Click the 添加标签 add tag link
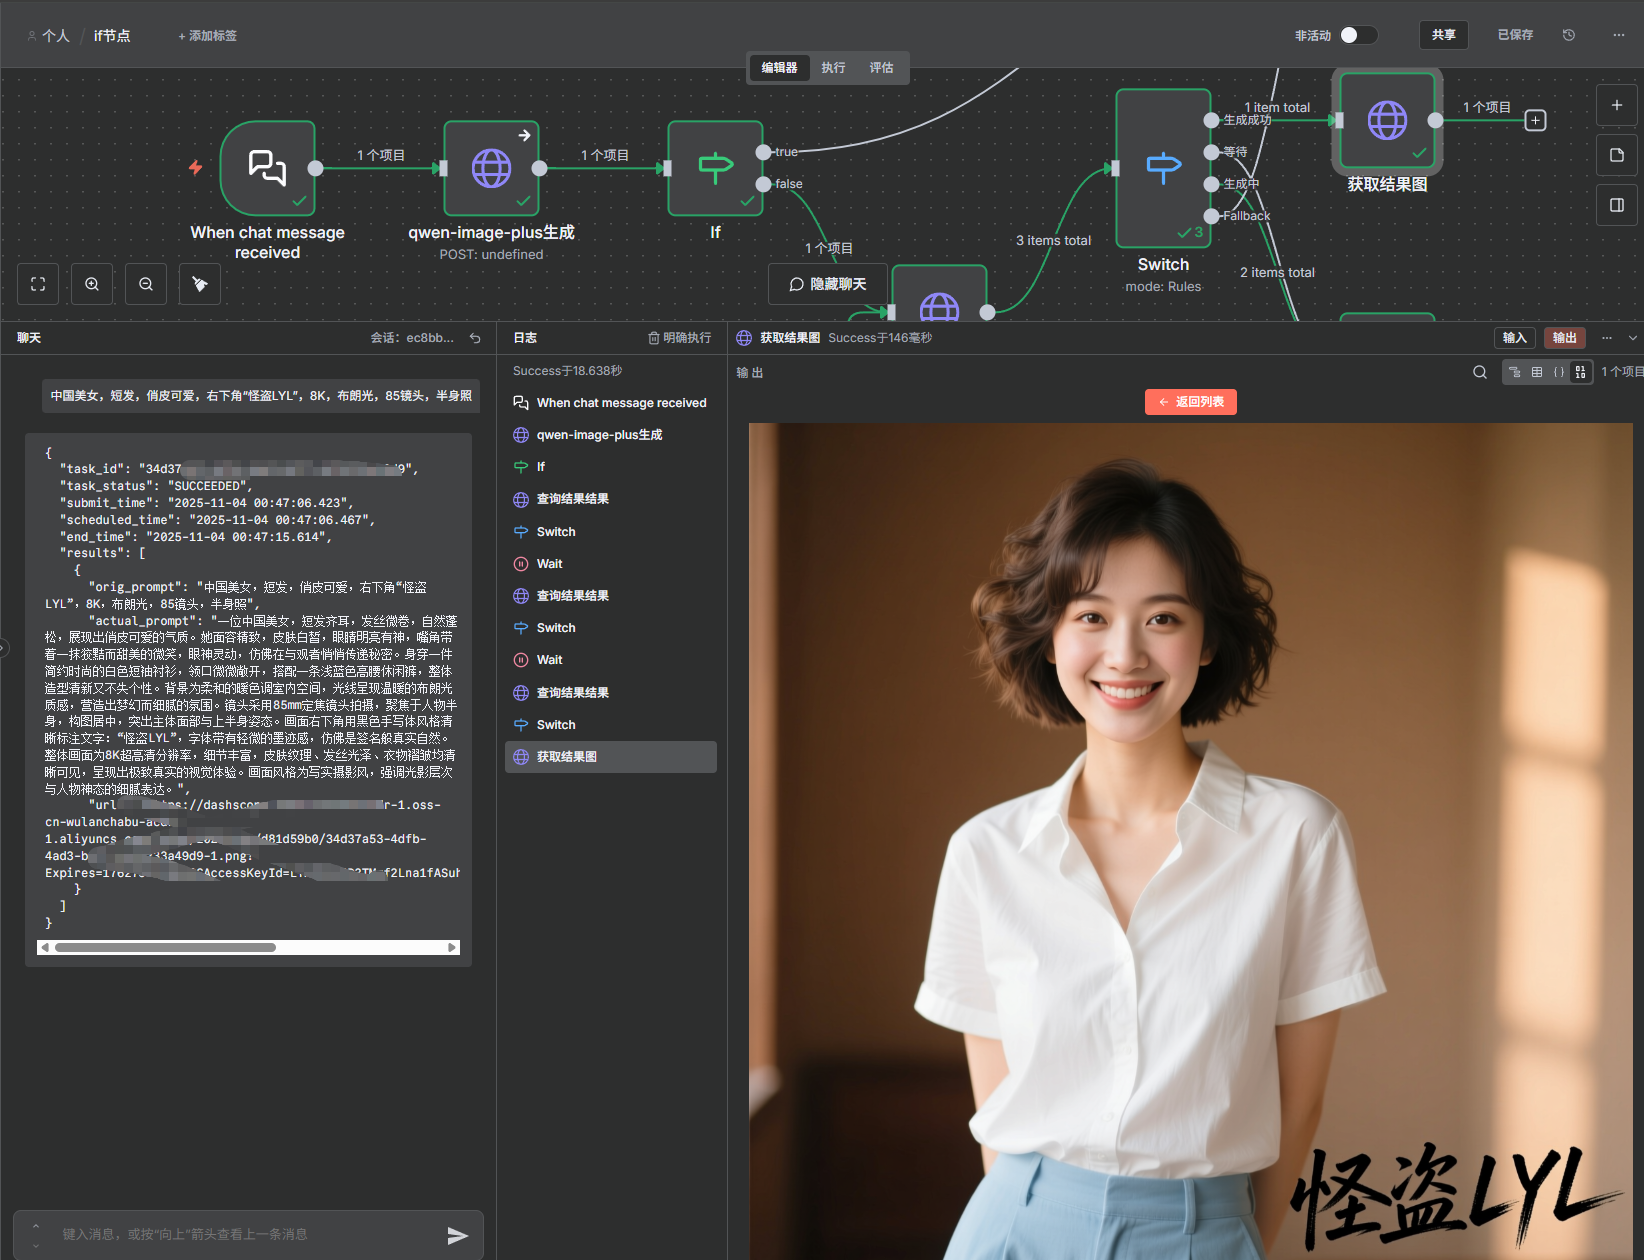 click(x=208, y=36)
